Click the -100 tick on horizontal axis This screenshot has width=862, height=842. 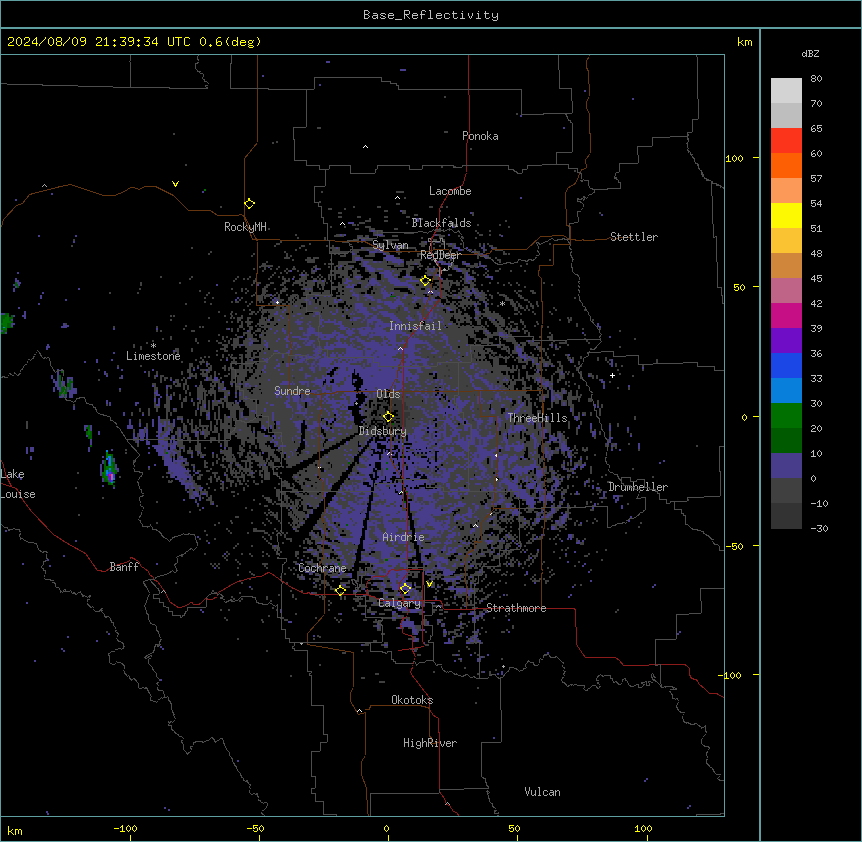tap(125, 828)
